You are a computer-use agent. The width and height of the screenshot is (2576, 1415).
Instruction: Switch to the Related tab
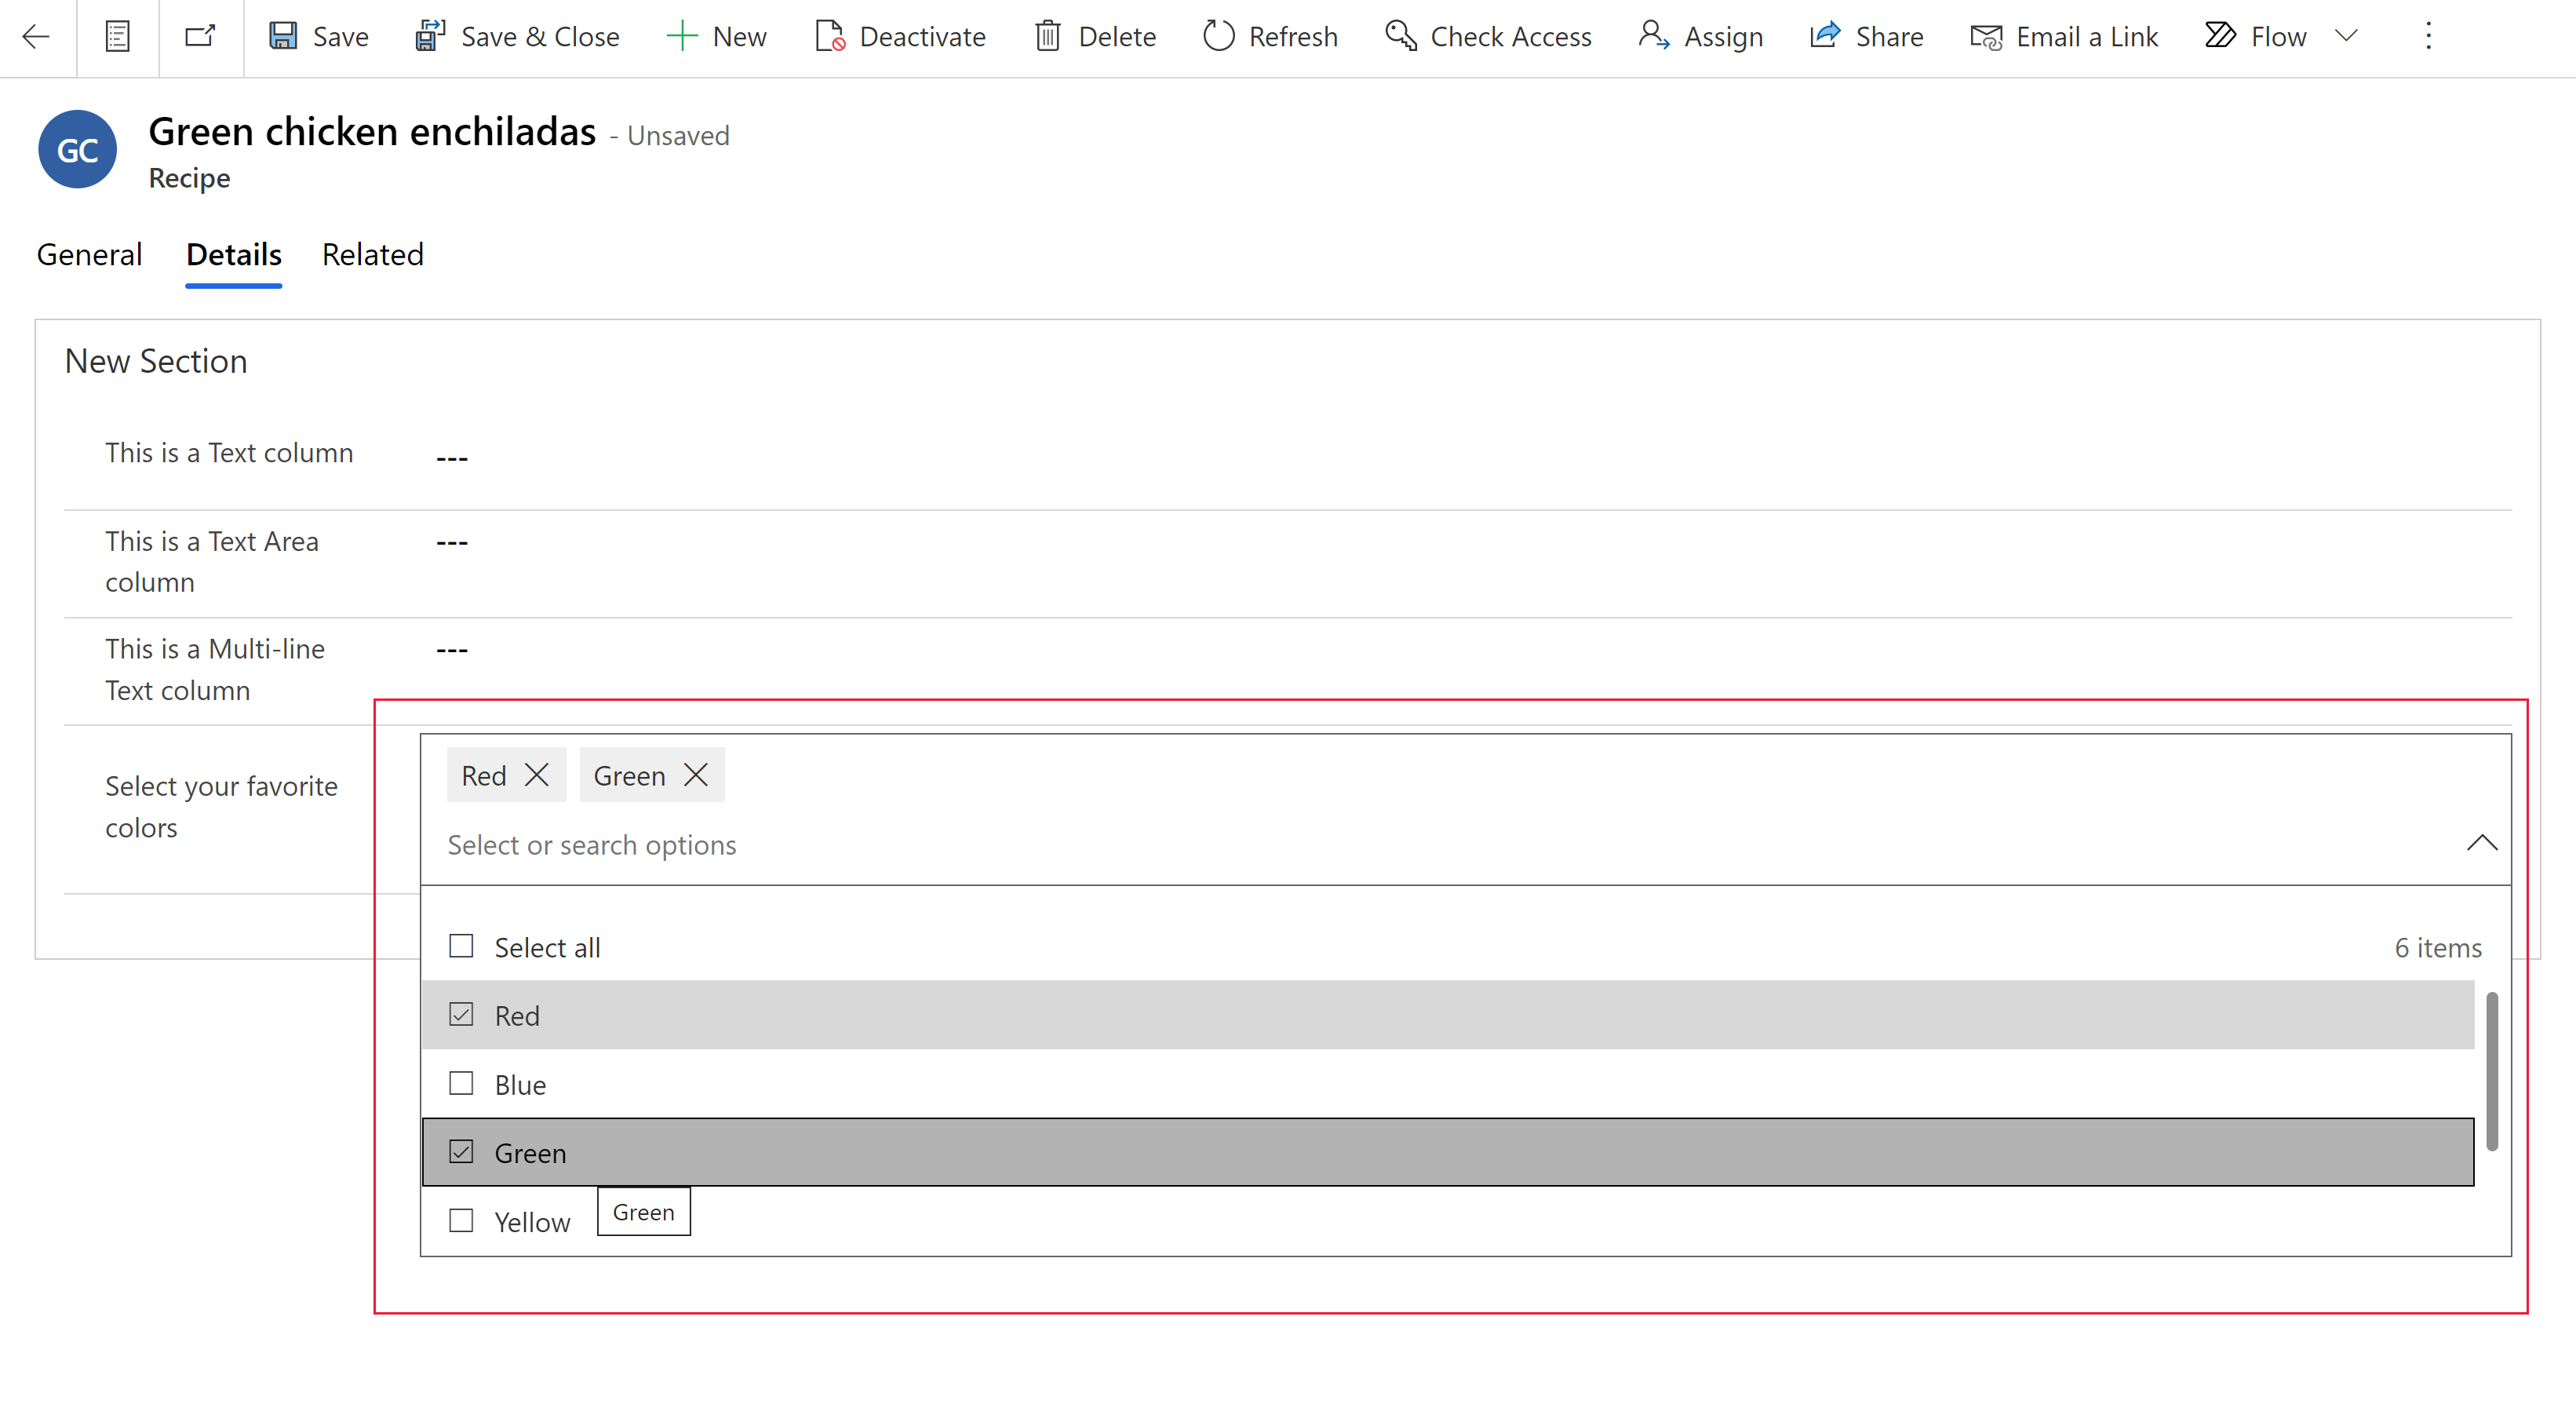373,253
